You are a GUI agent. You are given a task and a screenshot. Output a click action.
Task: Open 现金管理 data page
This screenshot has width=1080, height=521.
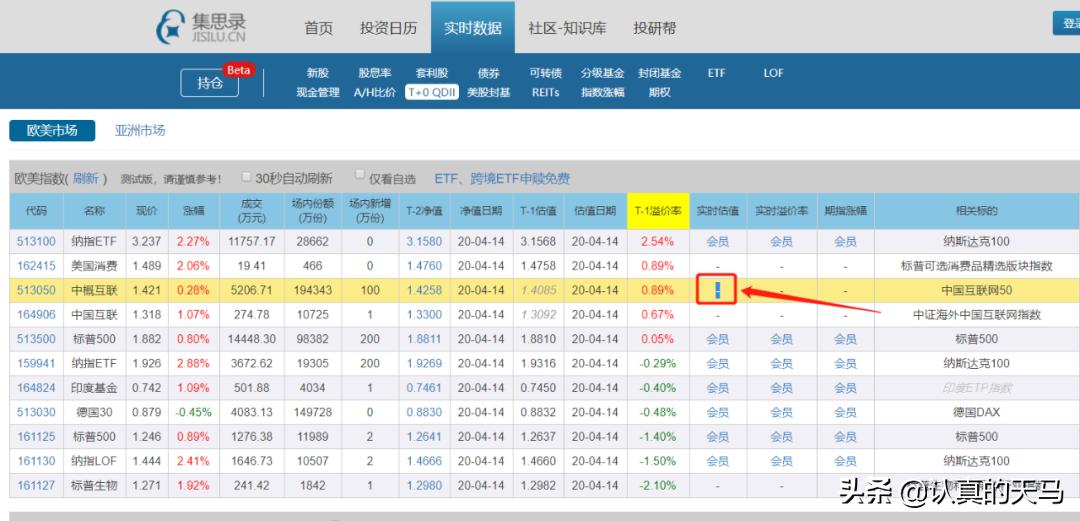(x=318, y=92)
